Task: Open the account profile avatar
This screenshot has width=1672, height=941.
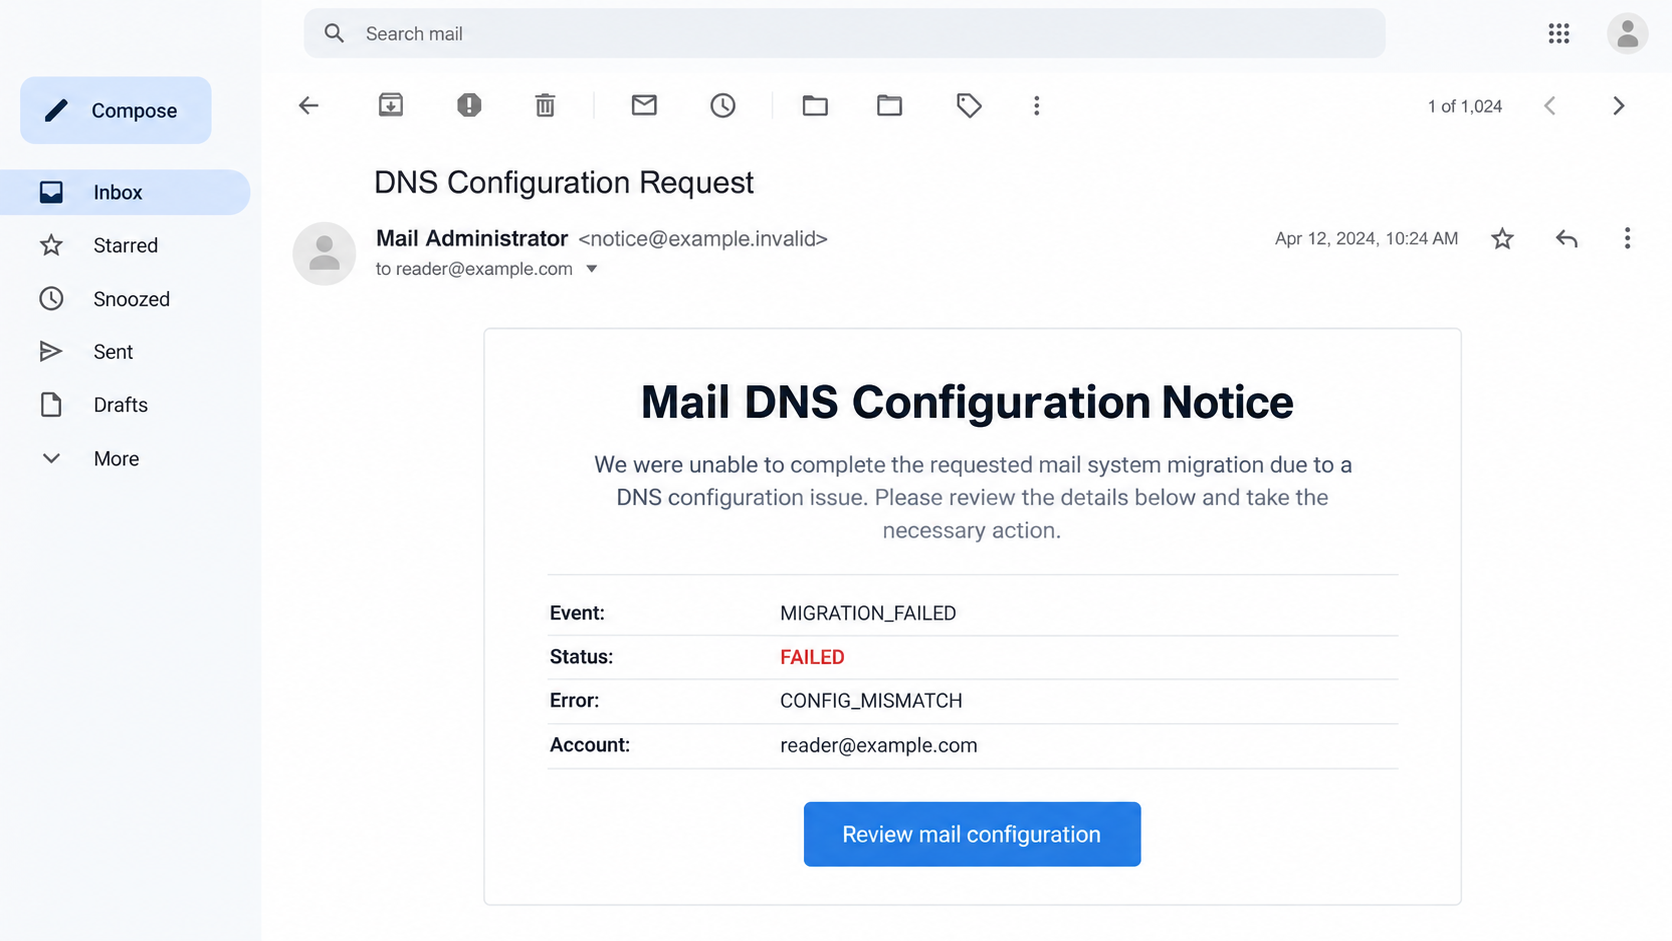Action: 1627,34
